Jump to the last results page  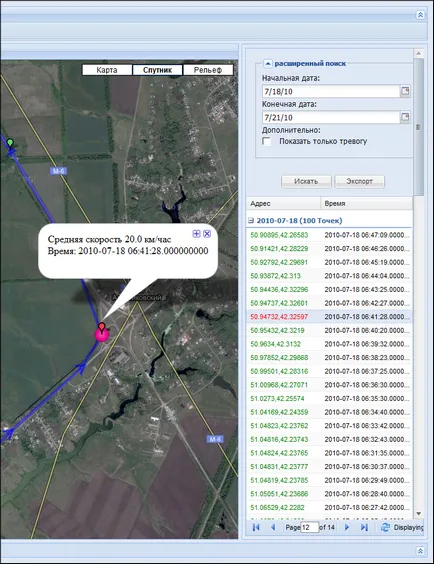tap(364, 527)
